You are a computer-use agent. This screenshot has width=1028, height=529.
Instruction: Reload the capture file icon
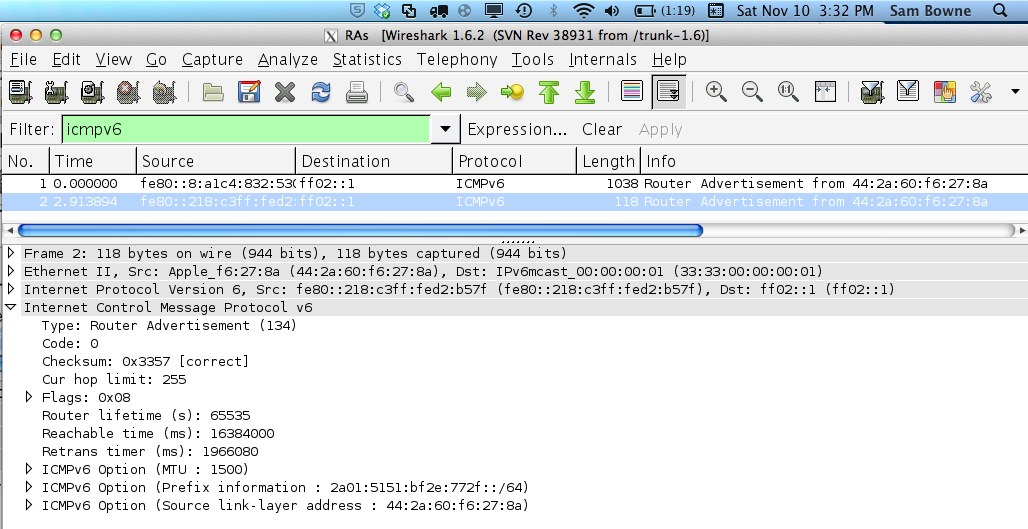point(321,92)
